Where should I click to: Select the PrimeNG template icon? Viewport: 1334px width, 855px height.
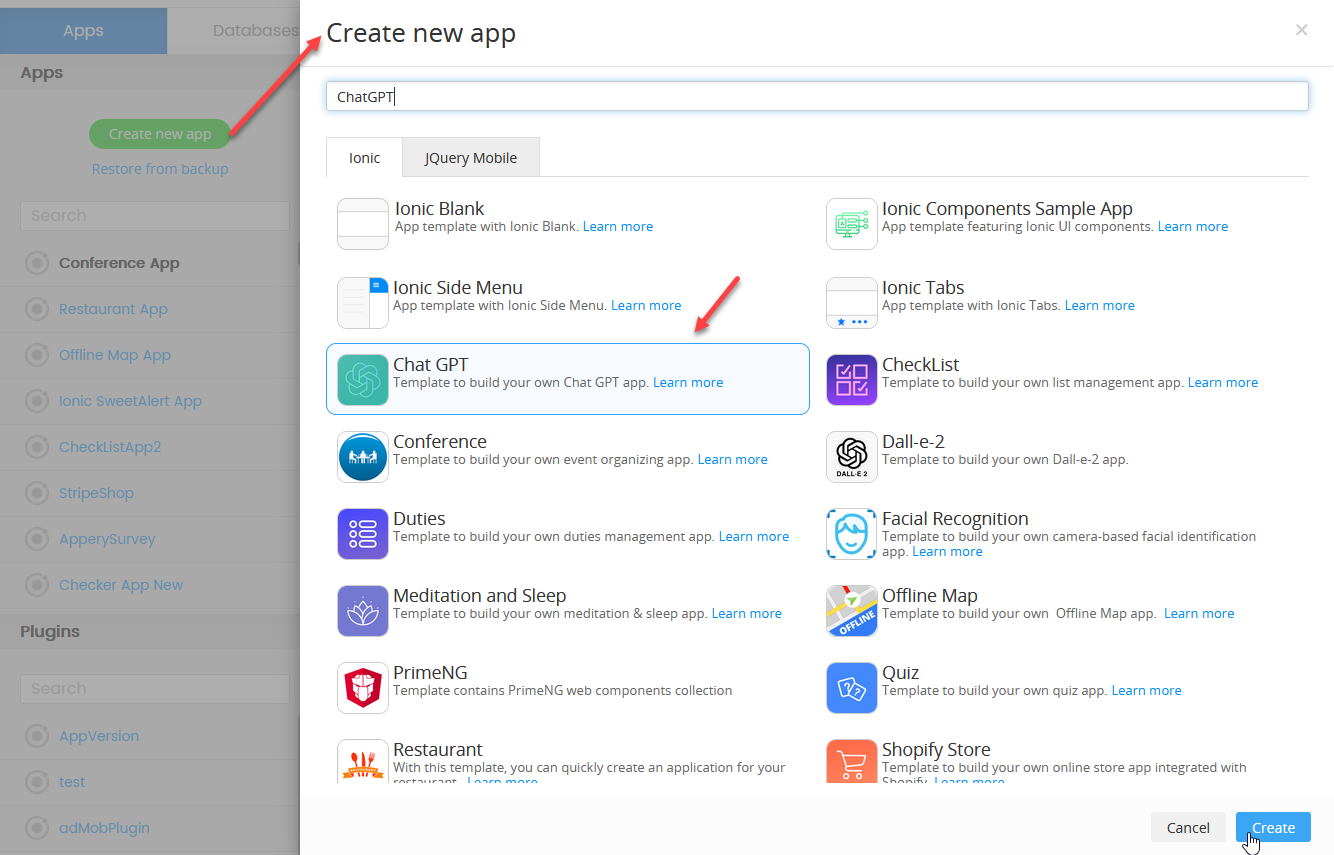click(x=363, y=688)
